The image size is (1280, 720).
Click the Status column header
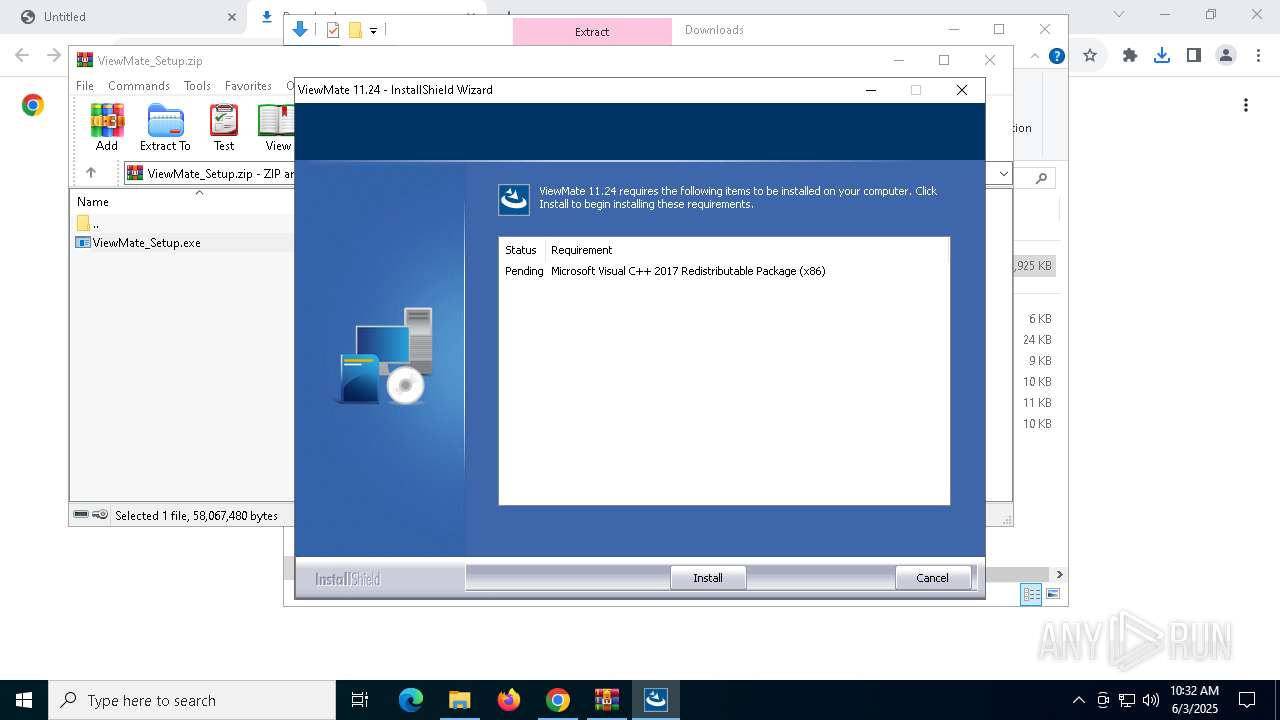coord(521,250)
